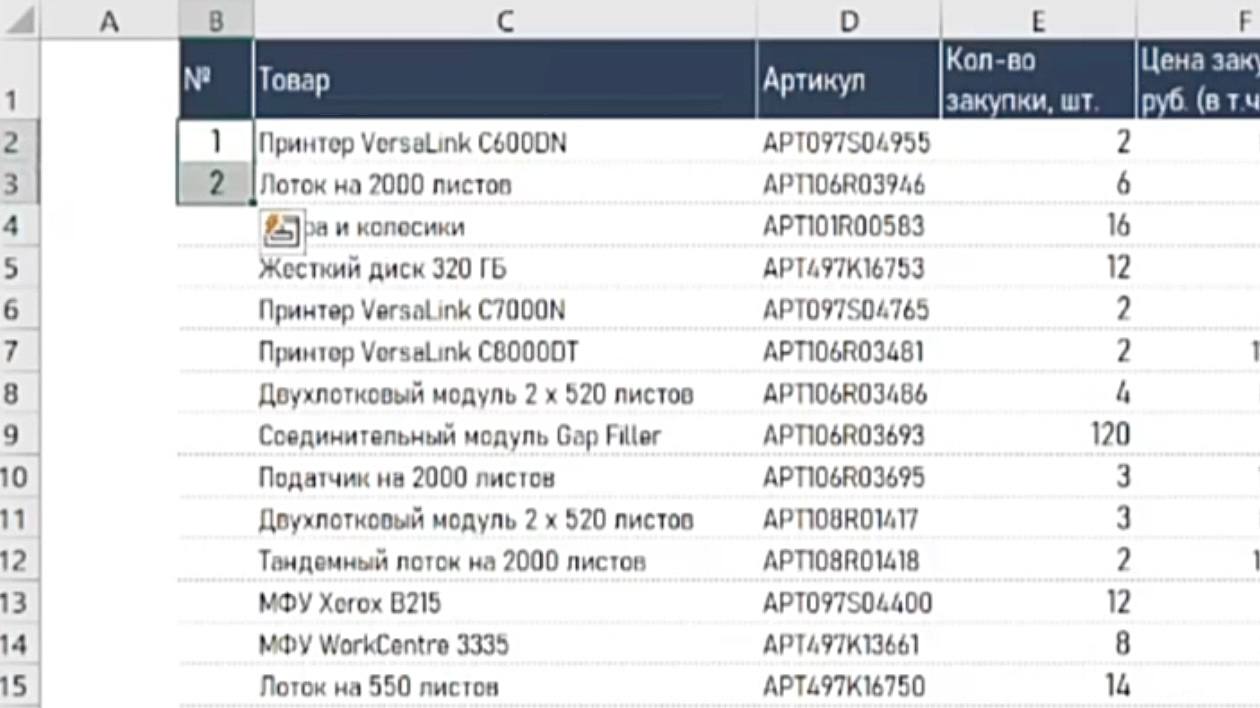
Task: Select cell Тандемный лоток на 2000 листов
Action: (505, 561)
